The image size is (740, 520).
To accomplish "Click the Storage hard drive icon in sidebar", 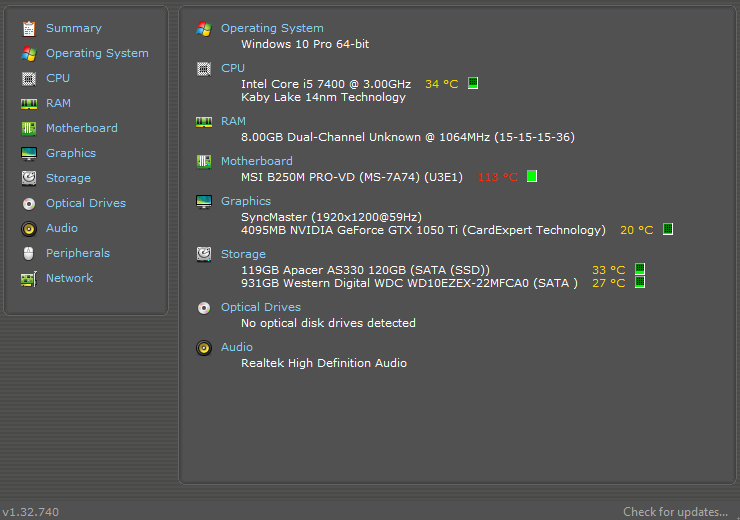I will coord(29,178).
